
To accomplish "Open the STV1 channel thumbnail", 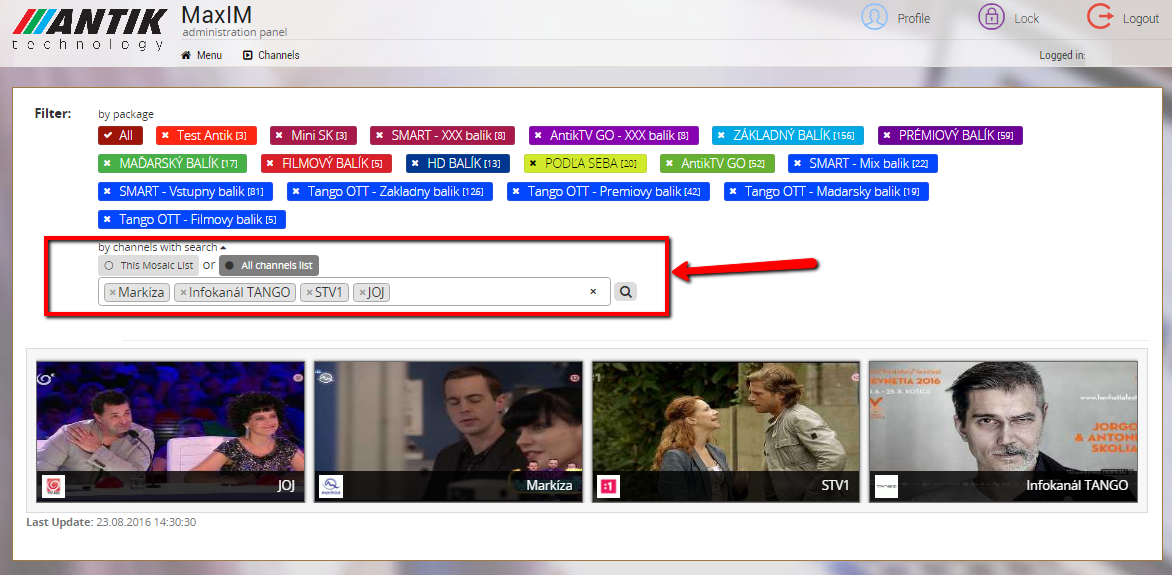I will [x=727, y=431].
